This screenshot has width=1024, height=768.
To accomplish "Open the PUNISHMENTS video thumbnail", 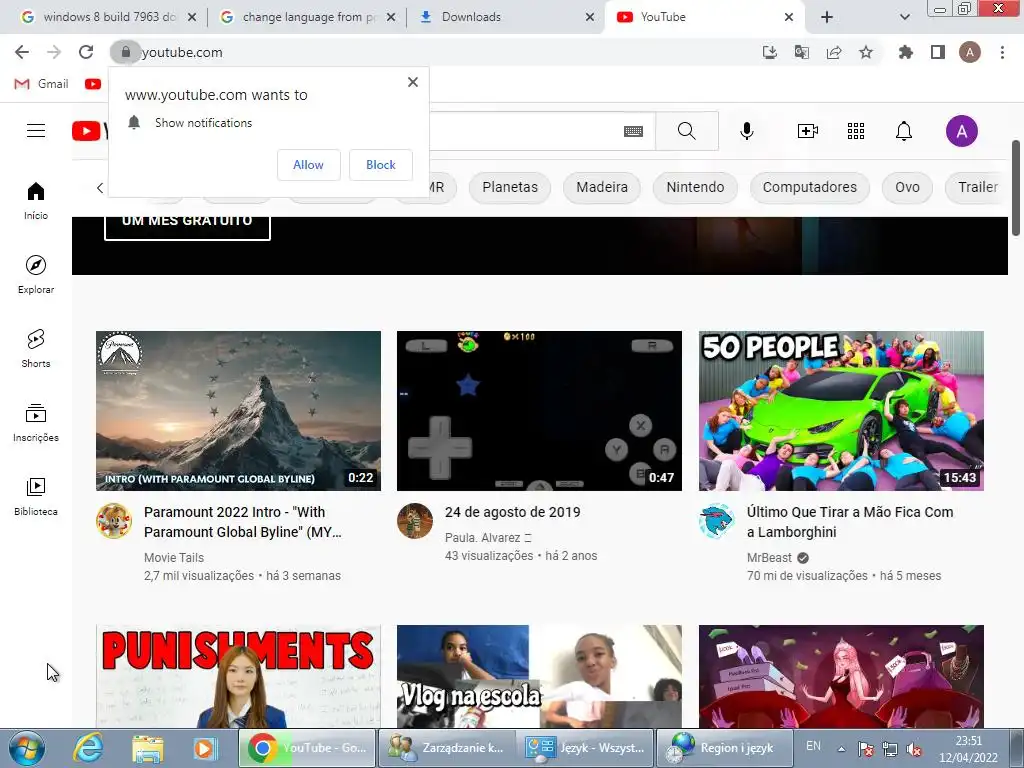I will pyautogui.click(x=238, y=676).
